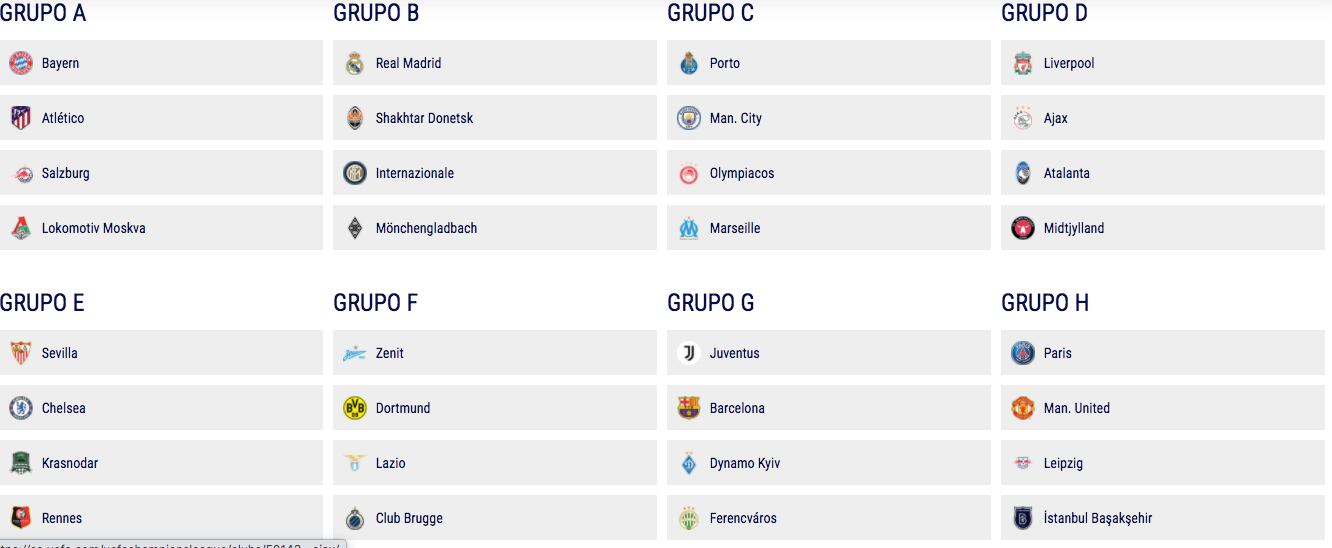
Task: Open the Ajax club link
Action: click(1055, 118)
